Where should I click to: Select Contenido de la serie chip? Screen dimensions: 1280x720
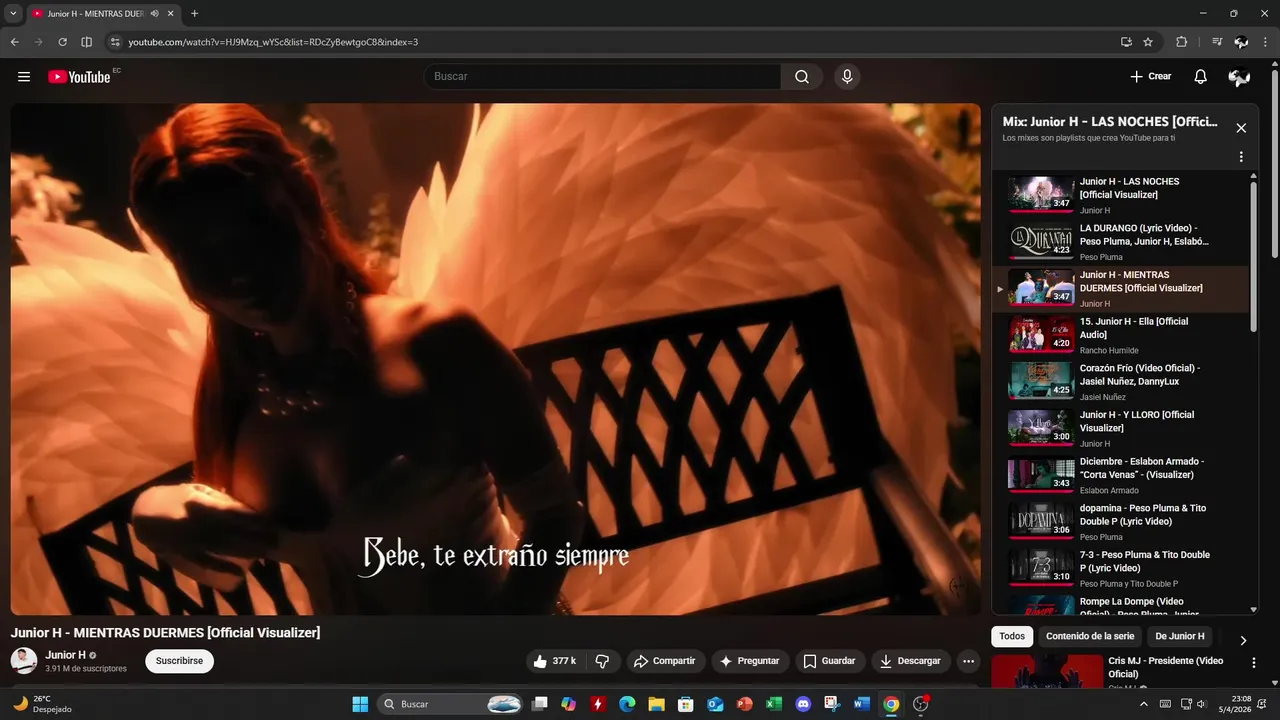1090,636
